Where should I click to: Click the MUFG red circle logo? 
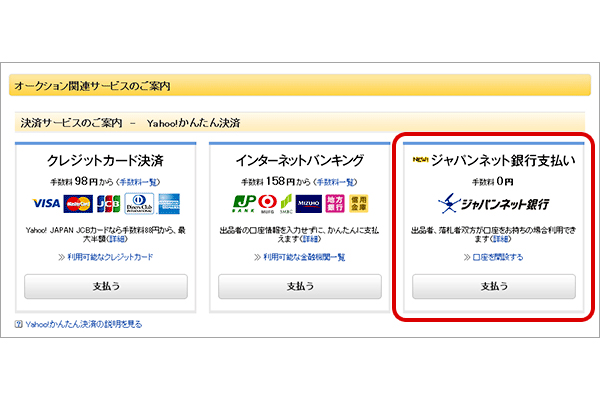[269, 203]
